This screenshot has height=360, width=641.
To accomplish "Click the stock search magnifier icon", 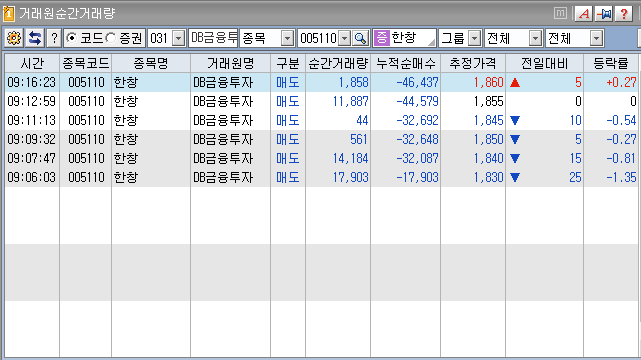I will [361, 38].
